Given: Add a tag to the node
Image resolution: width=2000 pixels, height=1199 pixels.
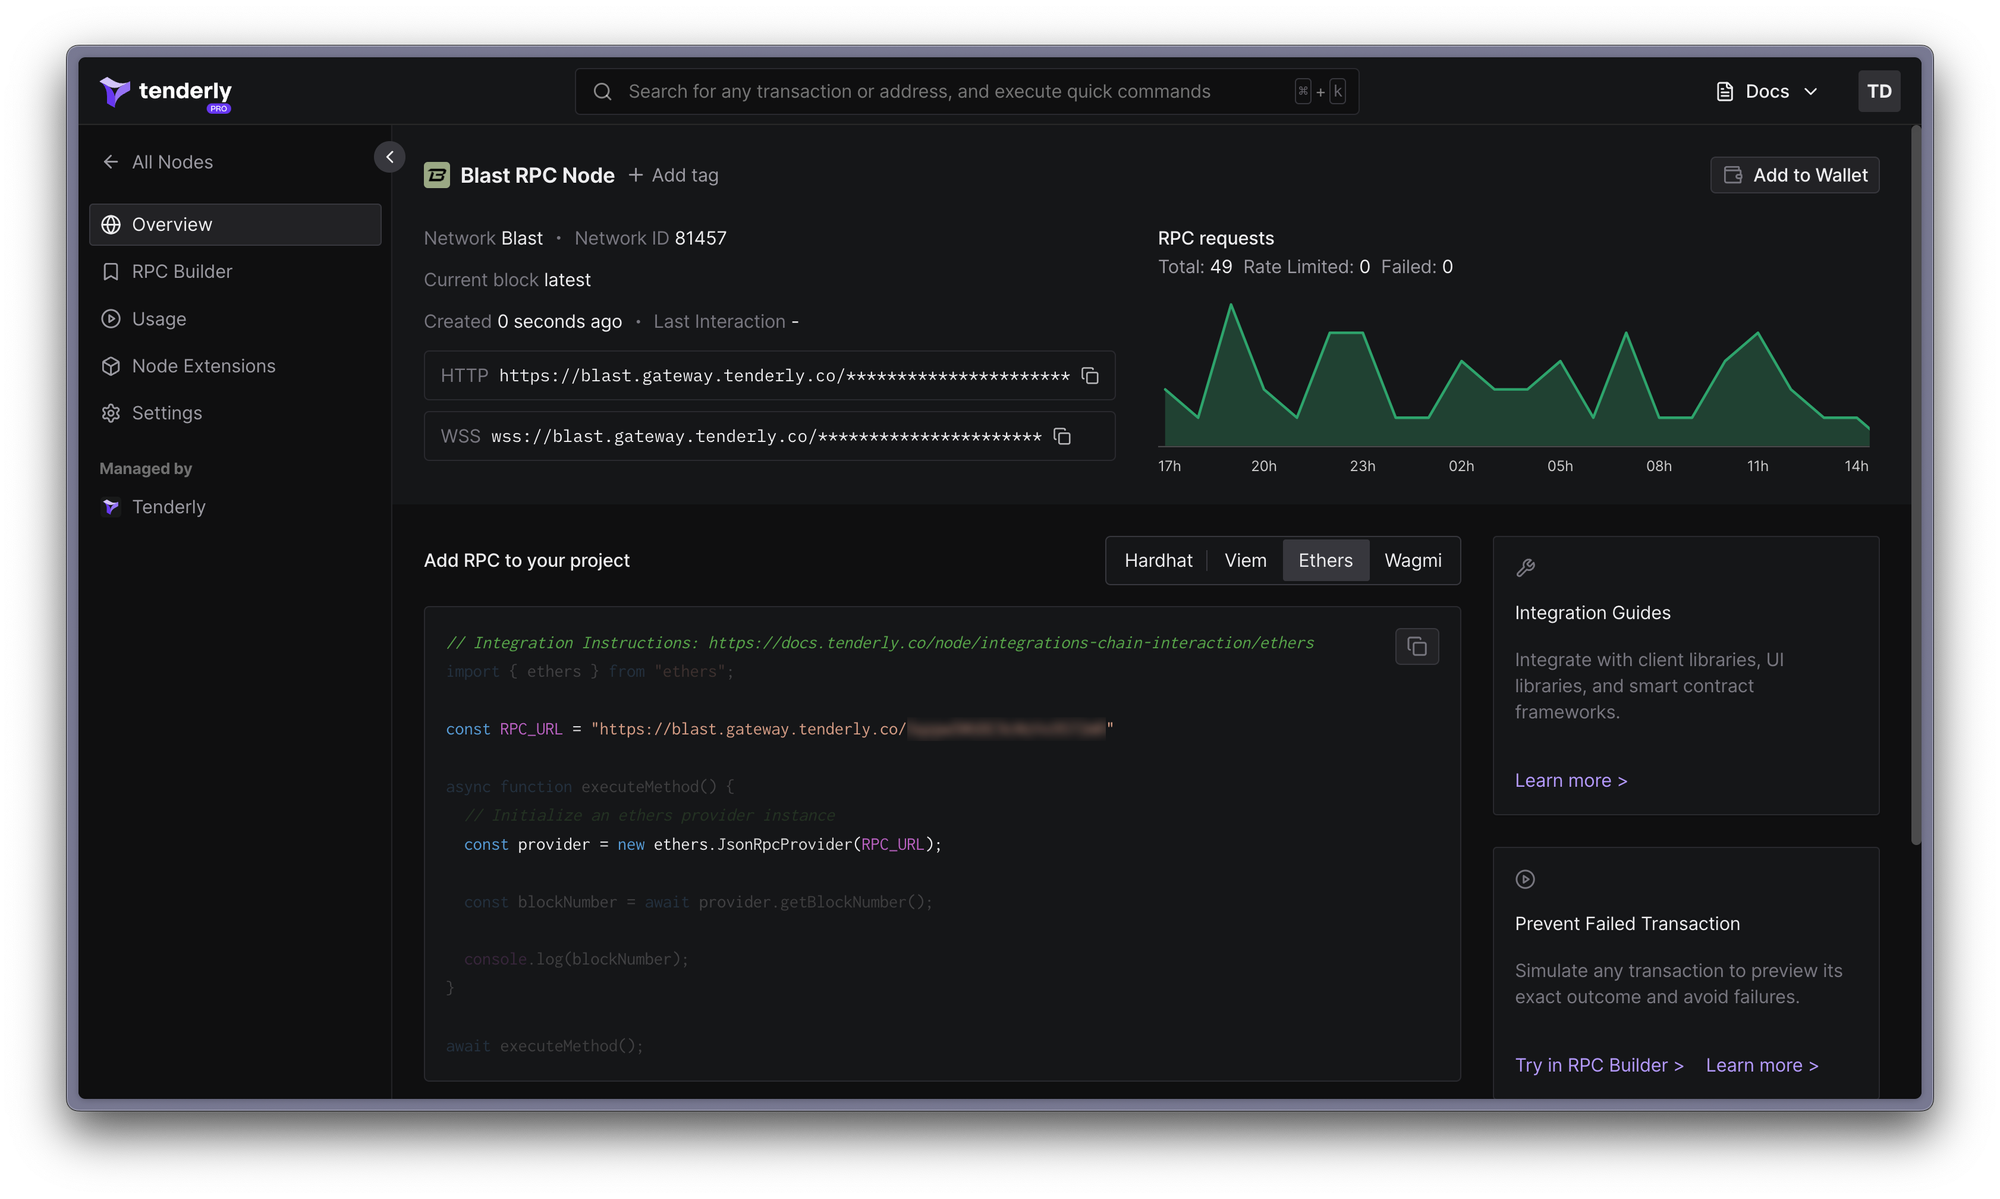Looking at the screenshot, I should 674,176.
